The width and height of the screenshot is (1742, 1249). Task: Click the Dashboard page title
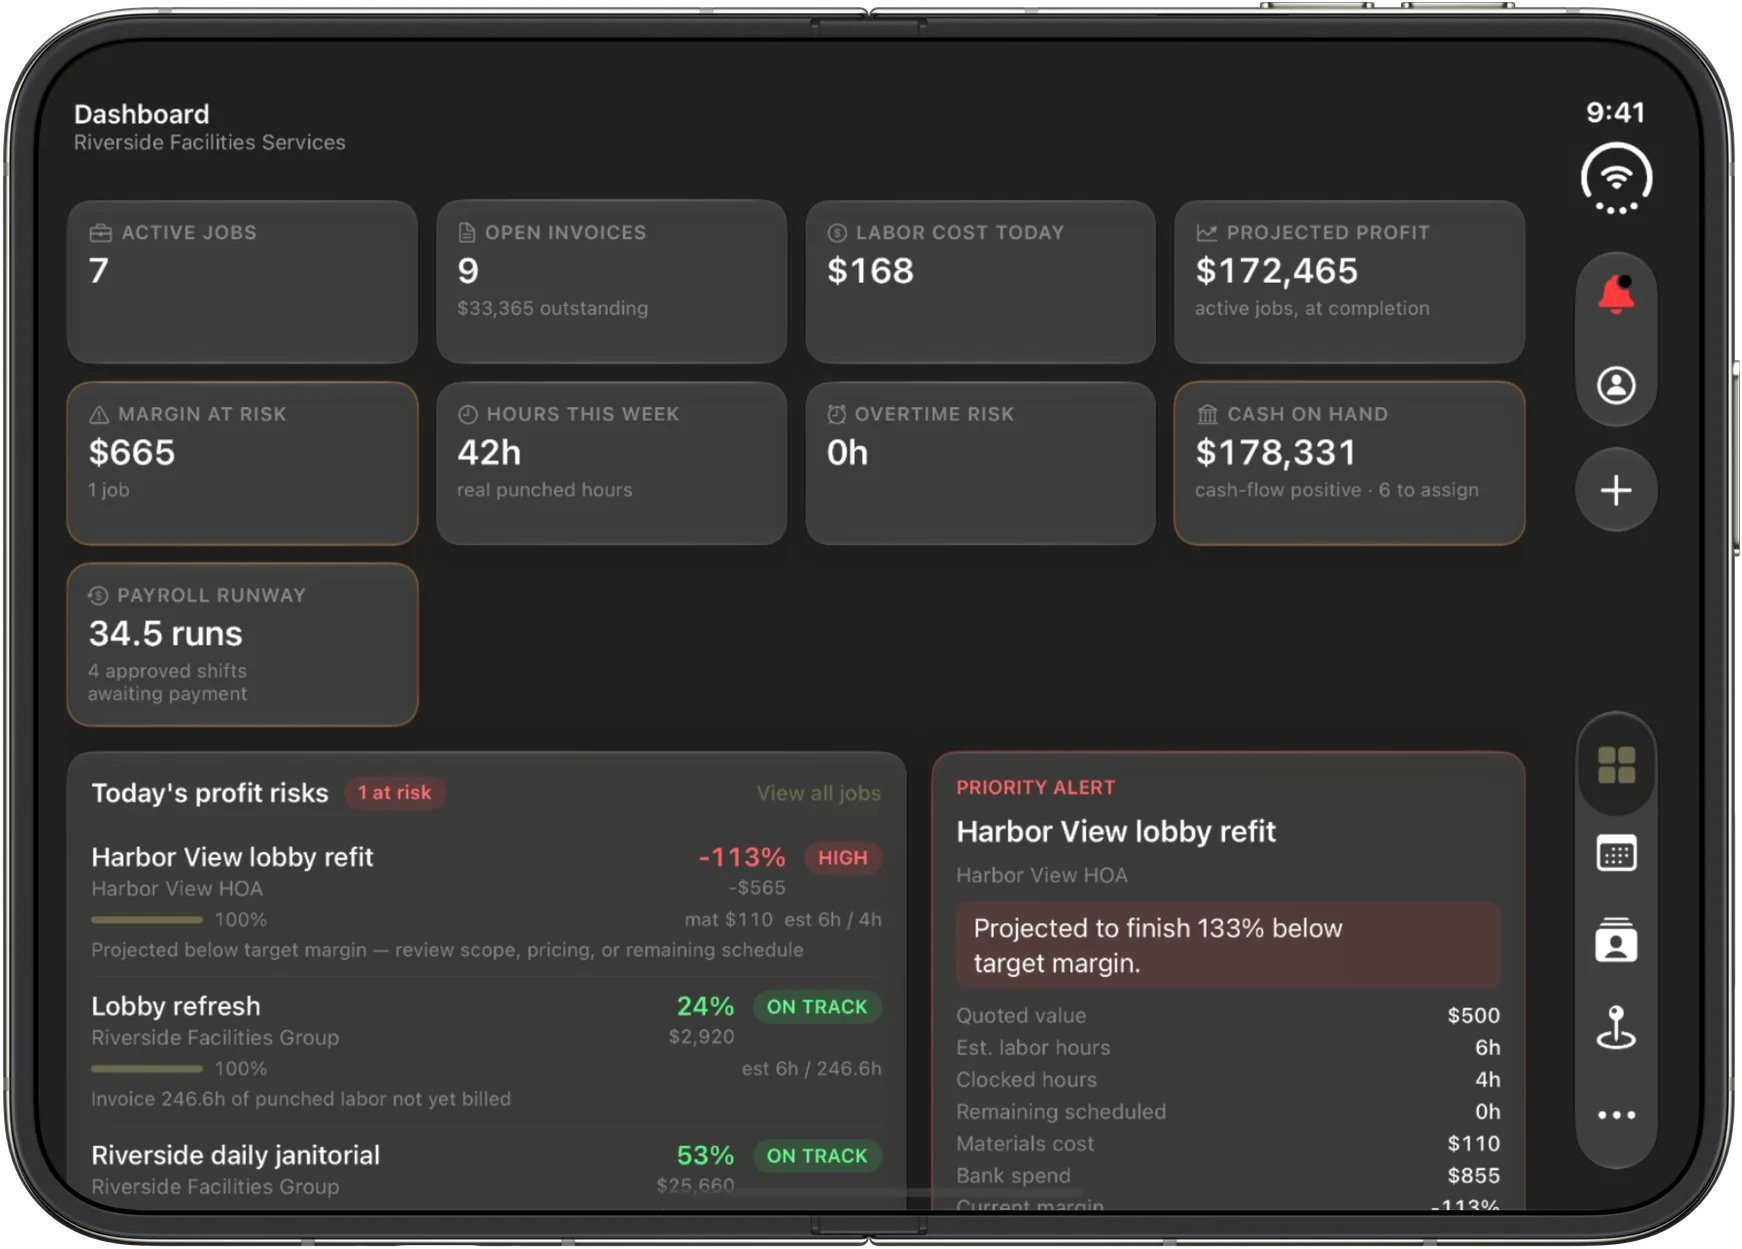(x=142, y=114)
